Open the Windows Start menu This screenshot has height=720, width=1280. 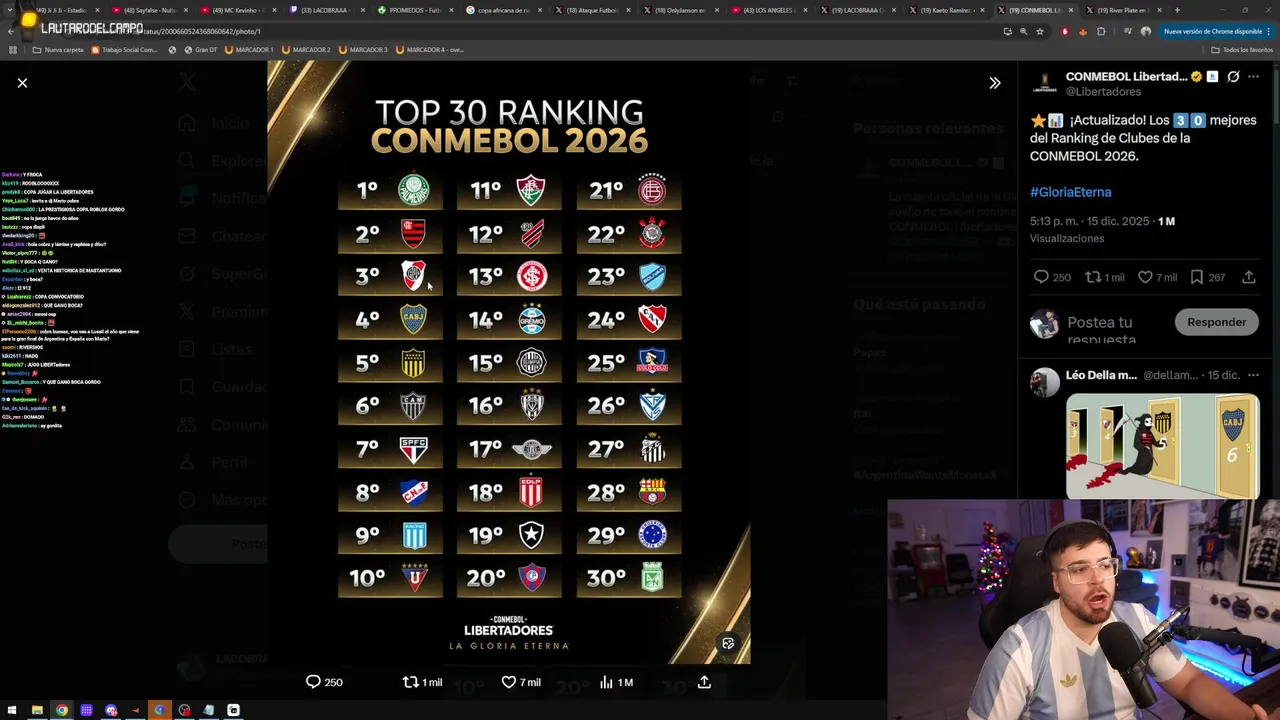coord(12,710)
